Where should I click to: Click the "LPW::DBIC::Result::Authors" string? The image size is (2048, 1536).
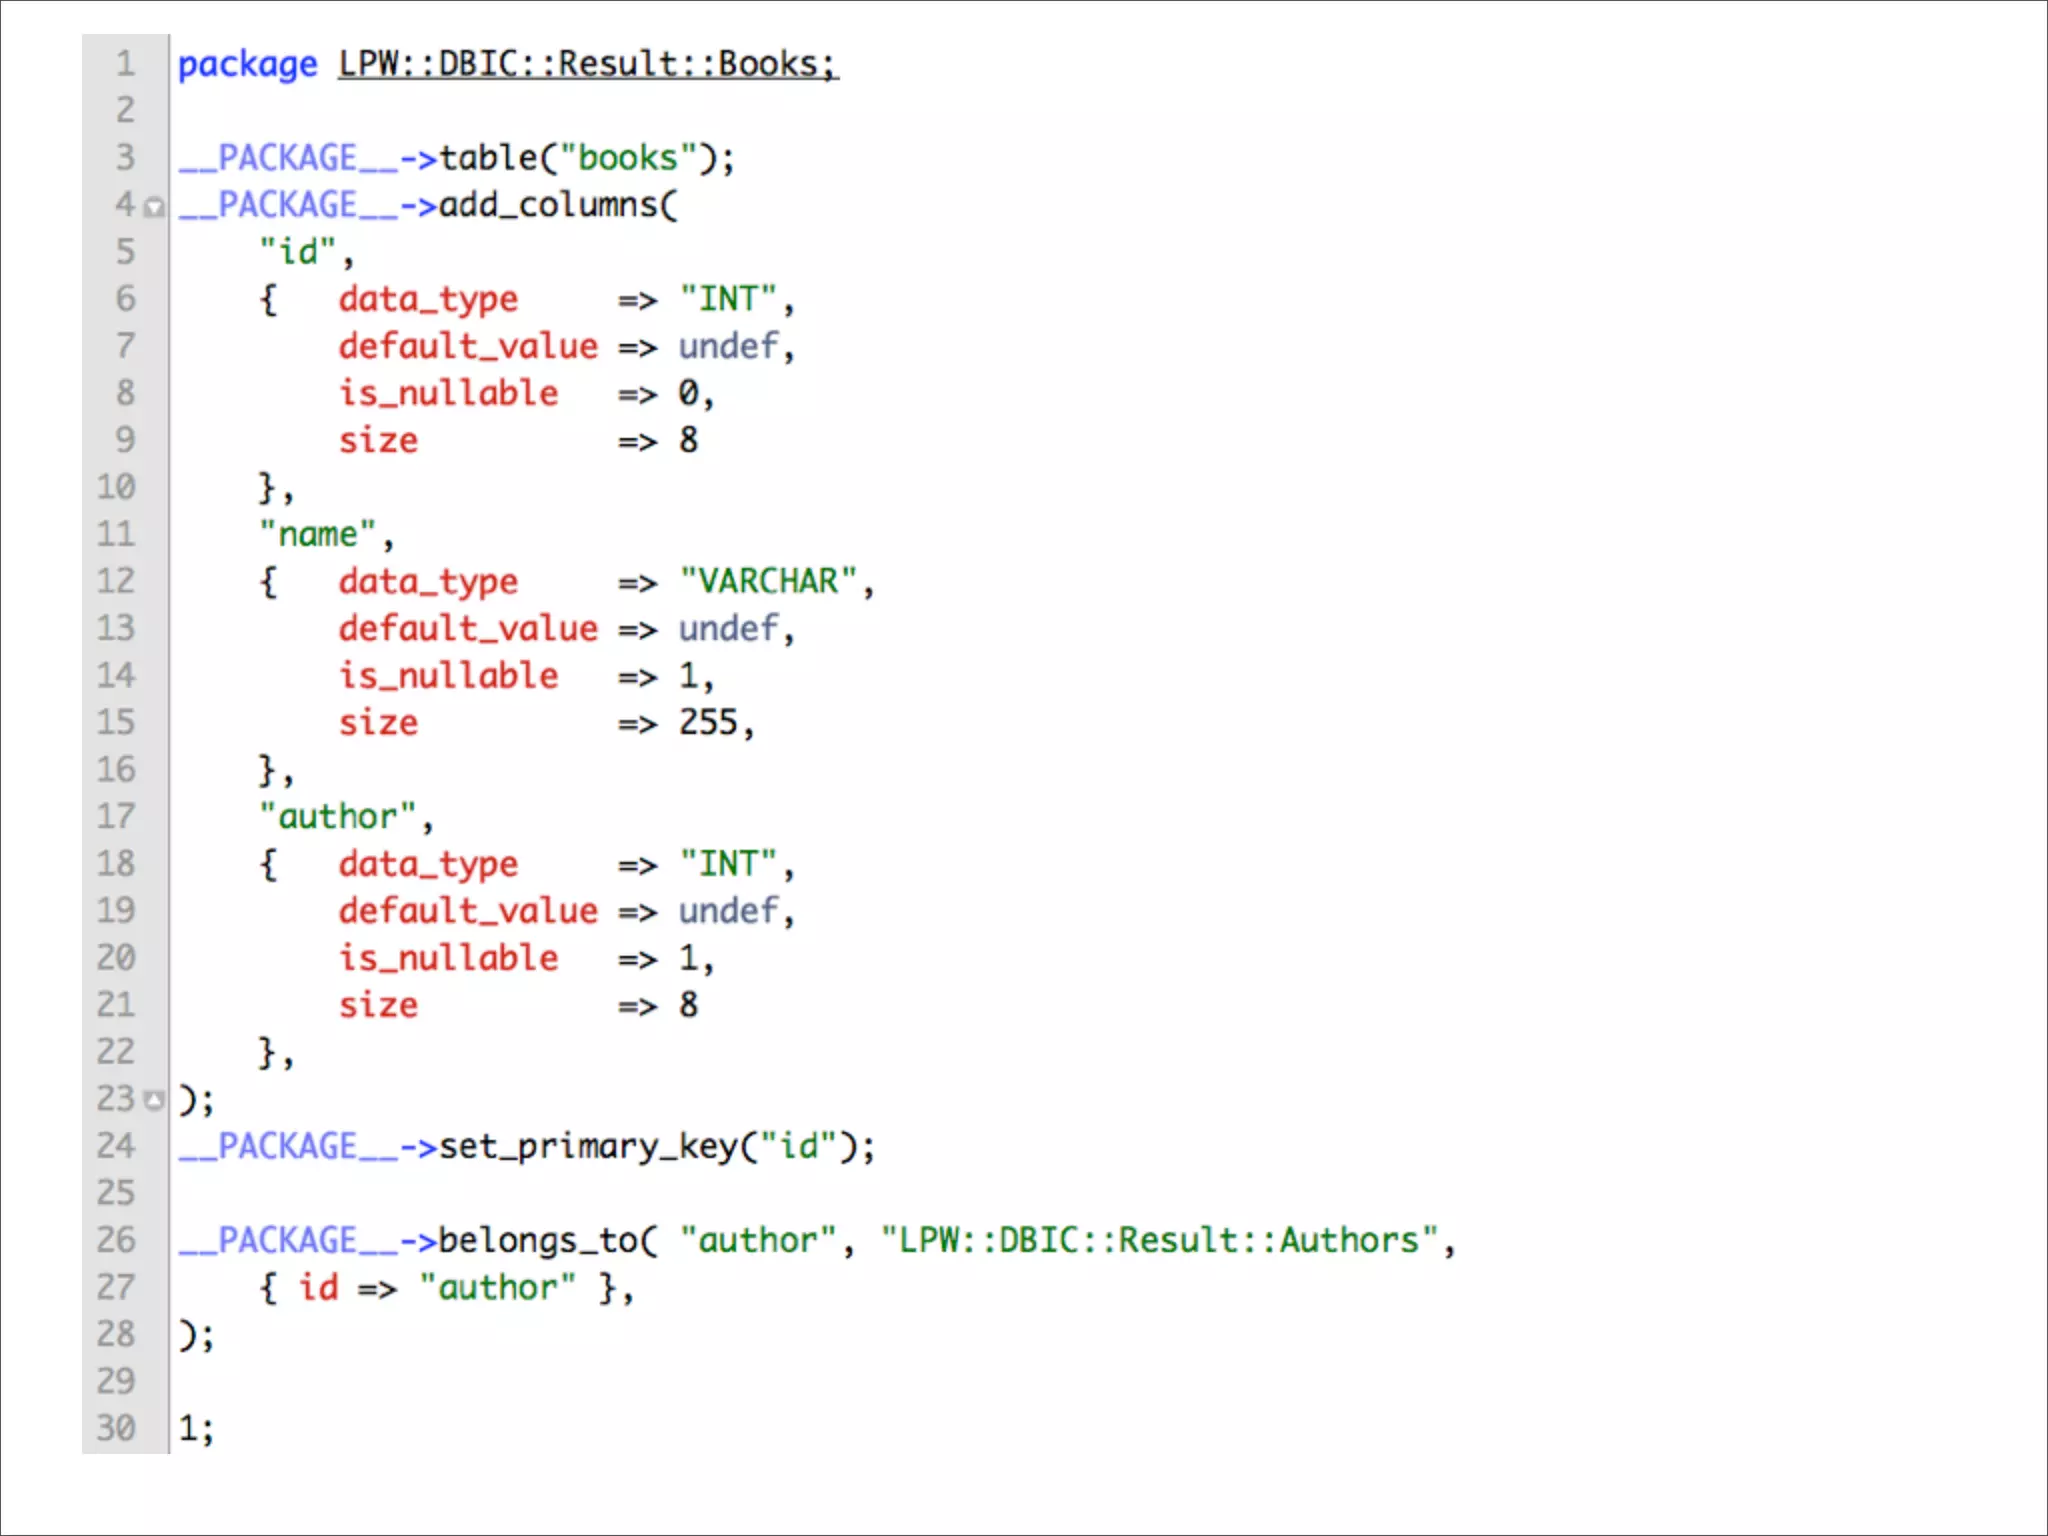tap(1158, 1240)
